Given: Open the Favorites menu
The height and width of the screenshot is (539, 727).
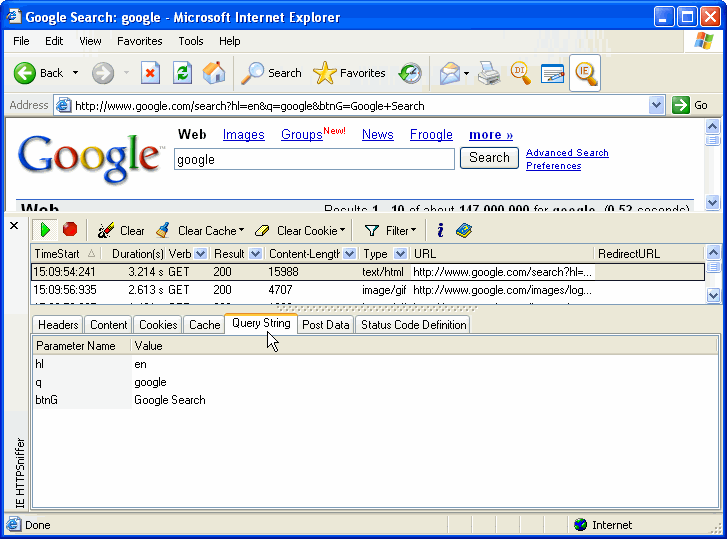Looking at the screenshot, I should pos(139,41).
